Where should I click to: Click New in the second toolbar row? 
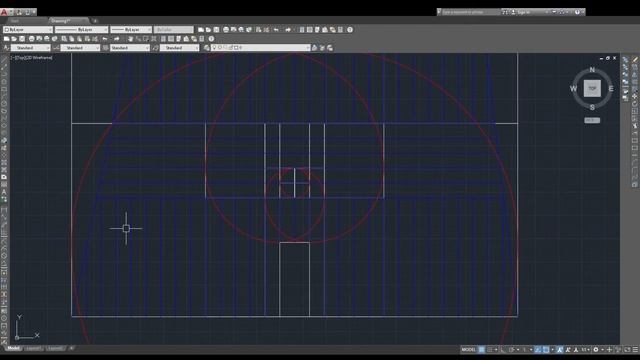click(6, 39)
